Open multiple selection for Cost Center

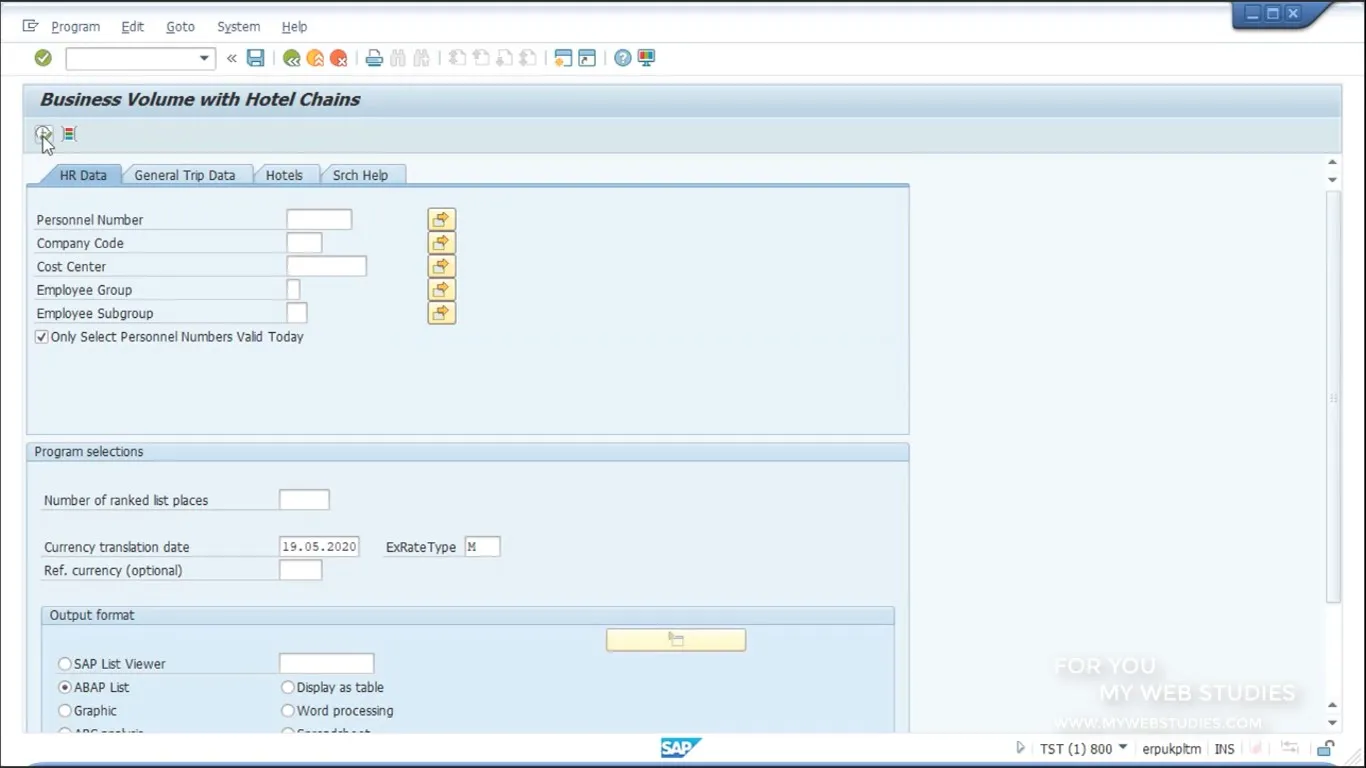coord(441,266)
